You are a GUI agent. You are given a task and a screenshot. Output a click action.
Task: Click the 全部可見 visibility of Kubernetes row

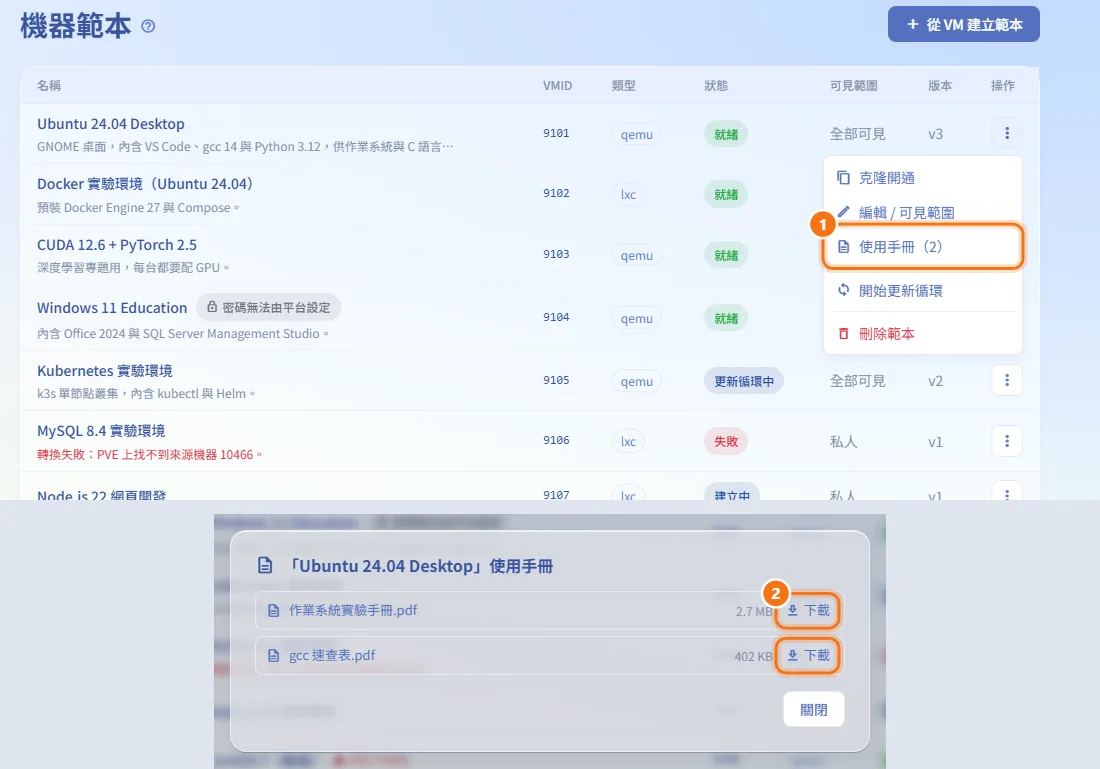tap(857, 381)
